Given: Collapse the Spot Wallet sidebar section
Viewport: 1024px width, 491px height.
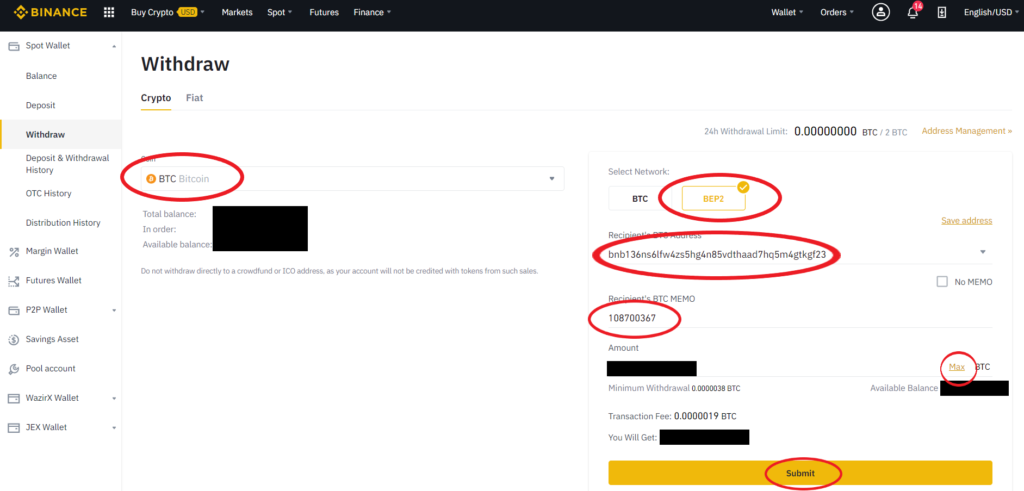Looking at the screenshot, I should [114, 46].
